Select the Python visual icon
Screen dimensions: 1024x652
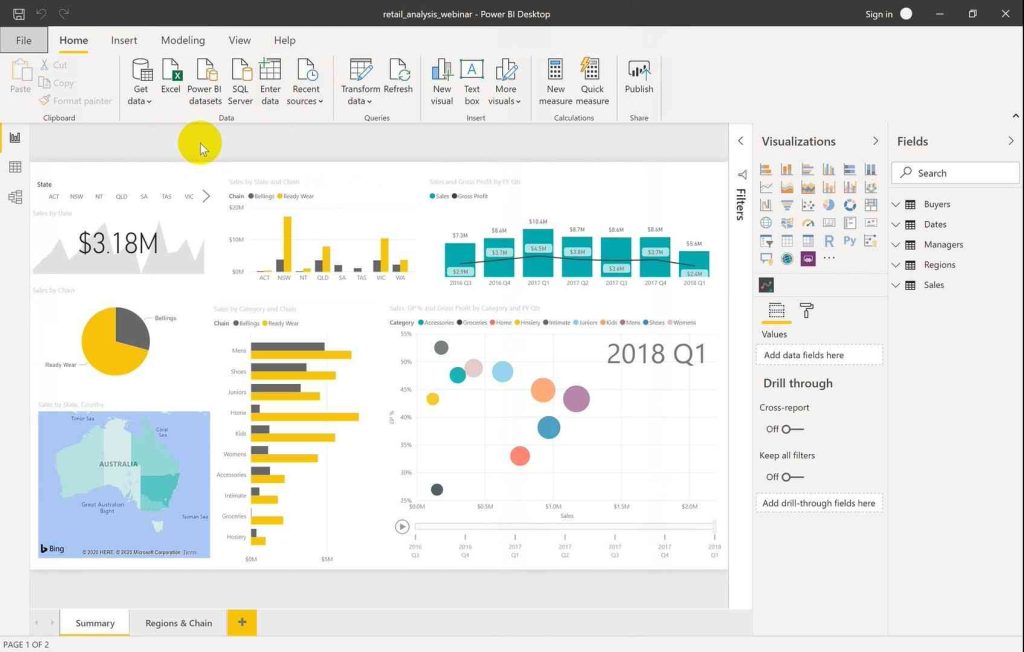850,240
